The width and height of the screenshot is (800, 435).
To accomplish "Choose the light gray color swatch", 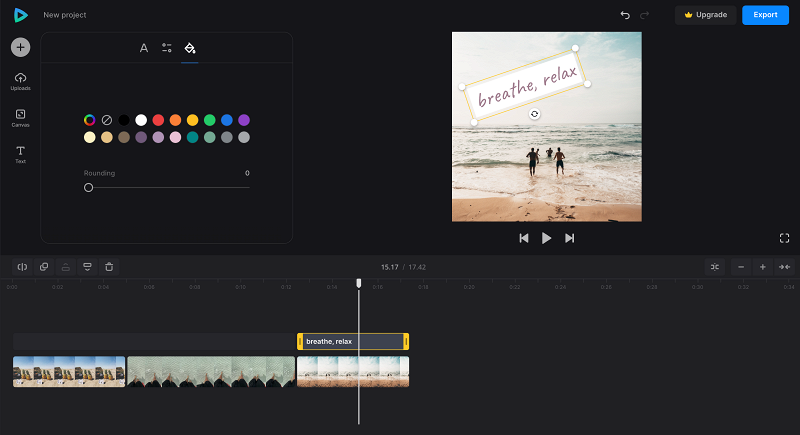I will pos(244,137).
